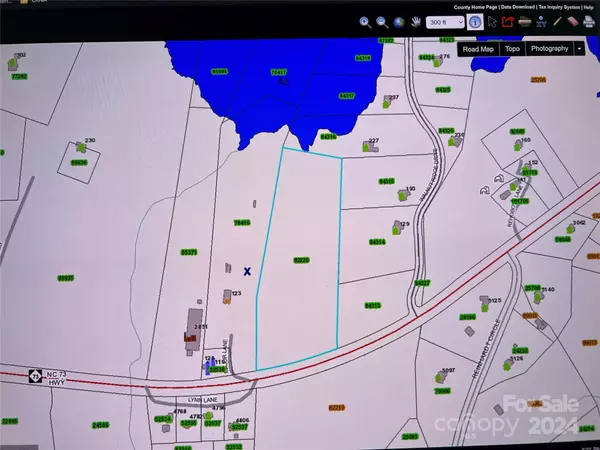The height and width of the screenshot is (450, 600).
Task: Select the Photography basemap
Action: coord(549,48)
